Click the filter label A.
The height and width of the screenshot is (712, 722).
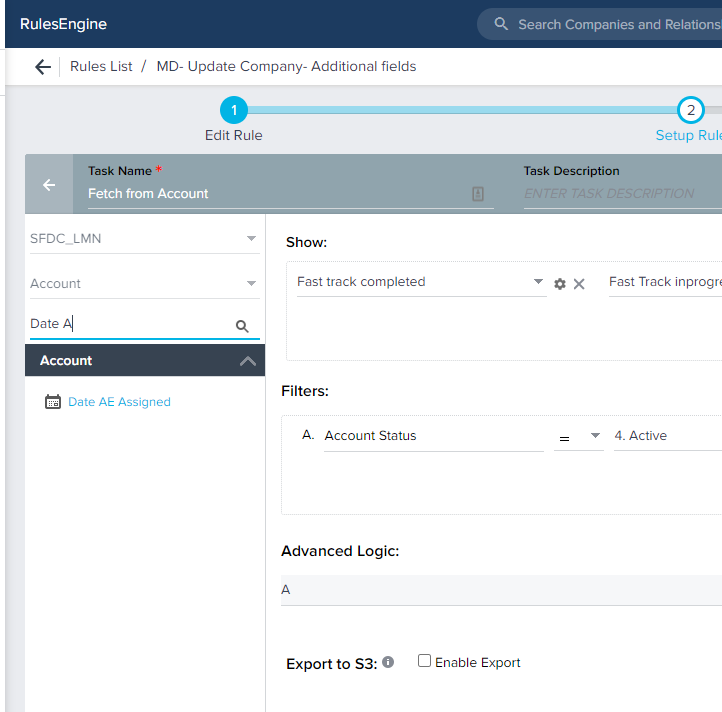(x=308, y=434)
